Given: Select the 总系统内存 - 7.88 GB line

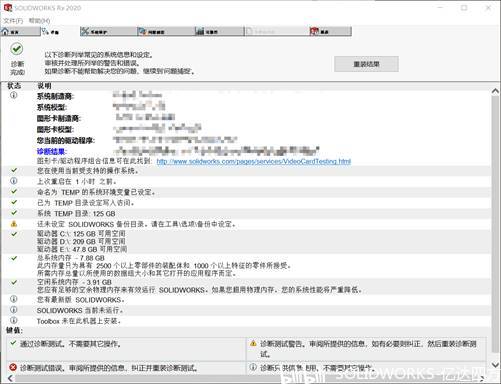Looking at the screenshot, I should pyautogui.click(x=71, y=258).
